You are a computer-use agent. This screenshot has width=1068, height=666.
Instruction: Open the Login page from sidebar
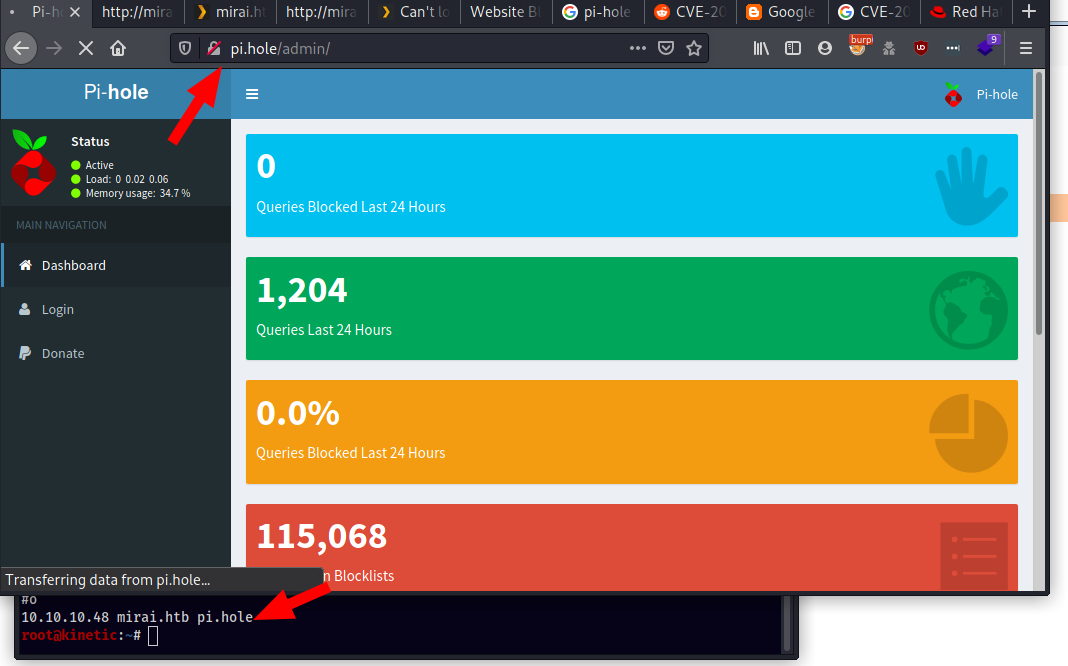point(58,309)
